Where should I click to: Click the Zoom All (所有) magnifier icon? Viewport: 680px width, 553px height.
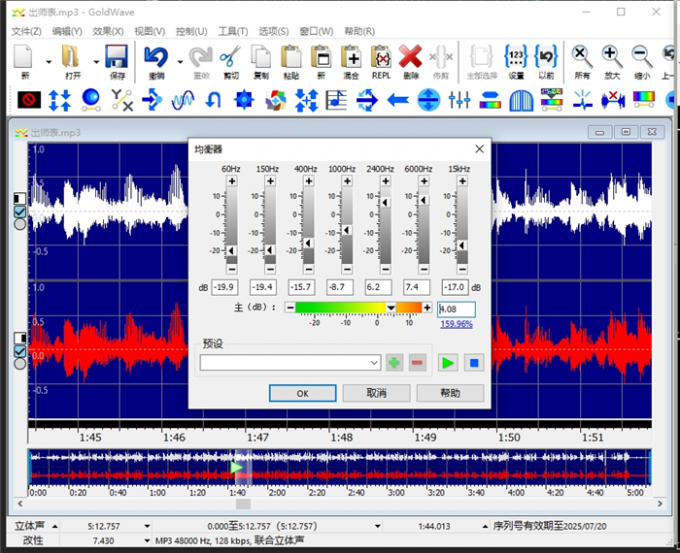coord(582,56)
